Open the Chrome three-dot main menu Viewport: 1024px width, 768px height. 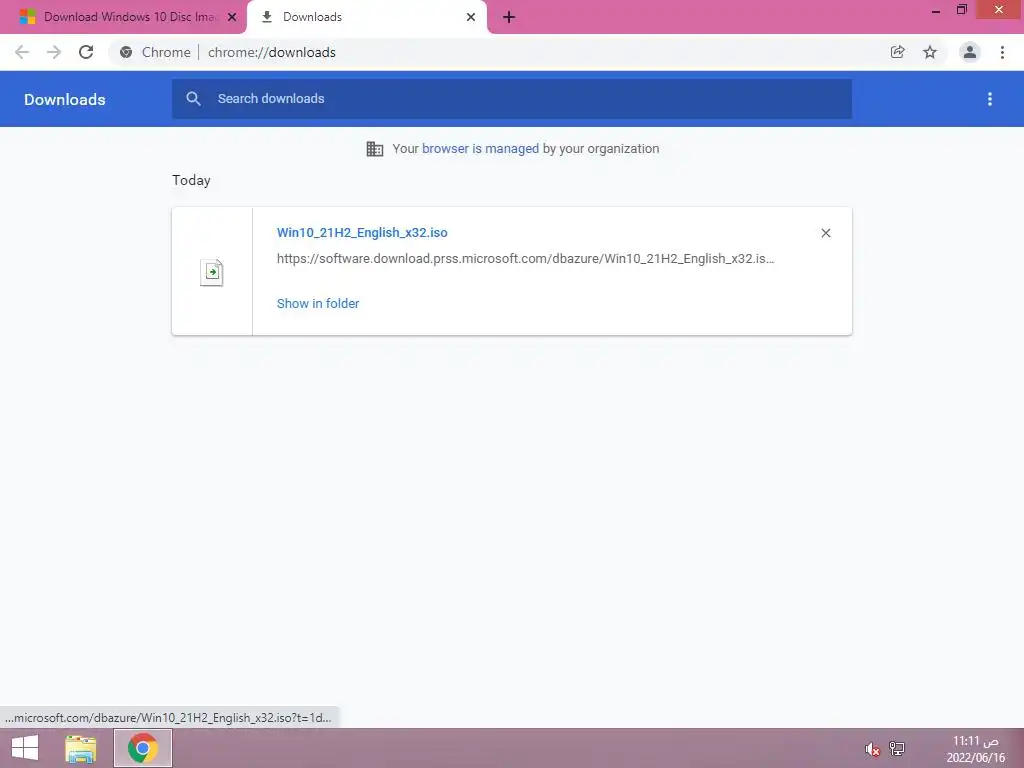(1002, 52)
